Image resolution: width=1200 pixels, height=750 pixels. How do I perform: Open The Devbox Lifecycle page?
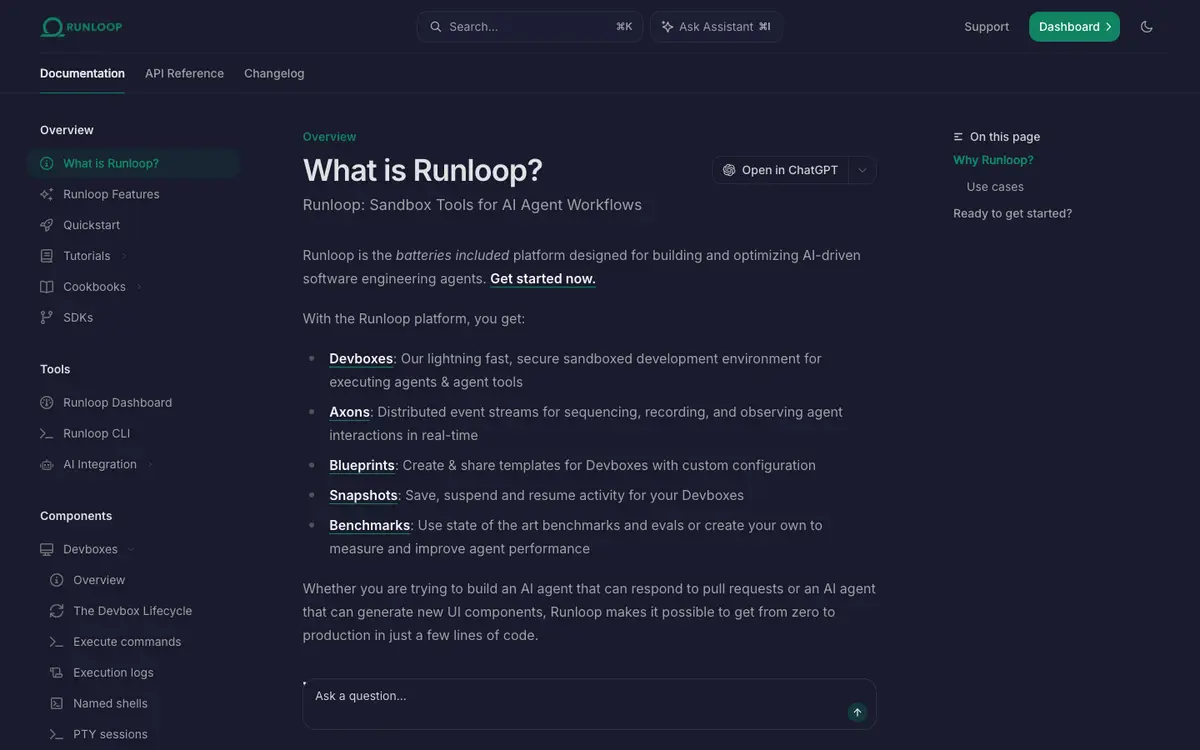point(134,611)
